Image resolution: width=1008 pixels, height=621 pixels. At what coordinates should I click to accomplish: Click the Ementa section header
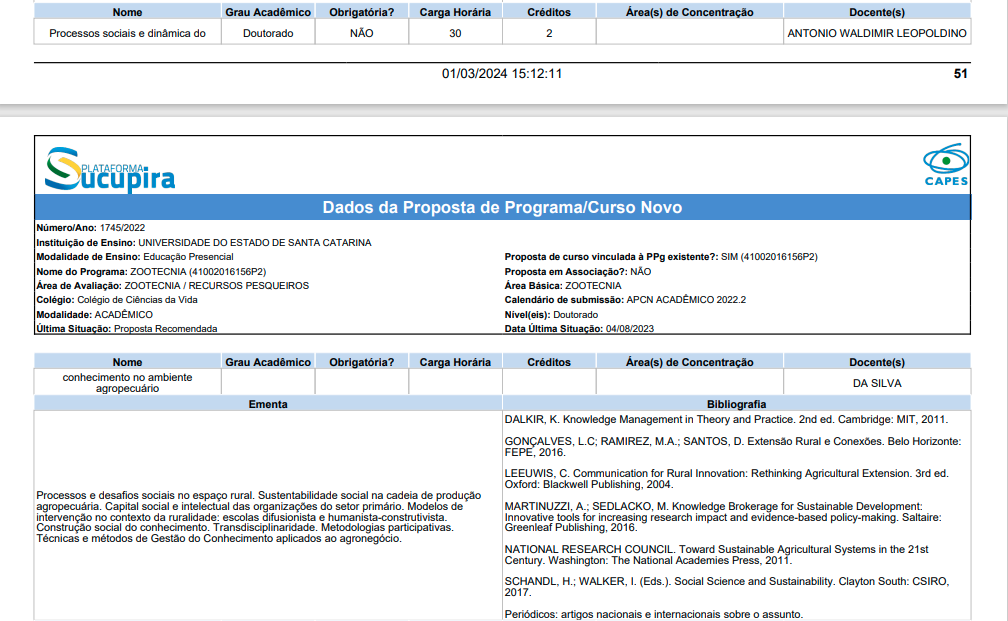(x=268, y=404)
